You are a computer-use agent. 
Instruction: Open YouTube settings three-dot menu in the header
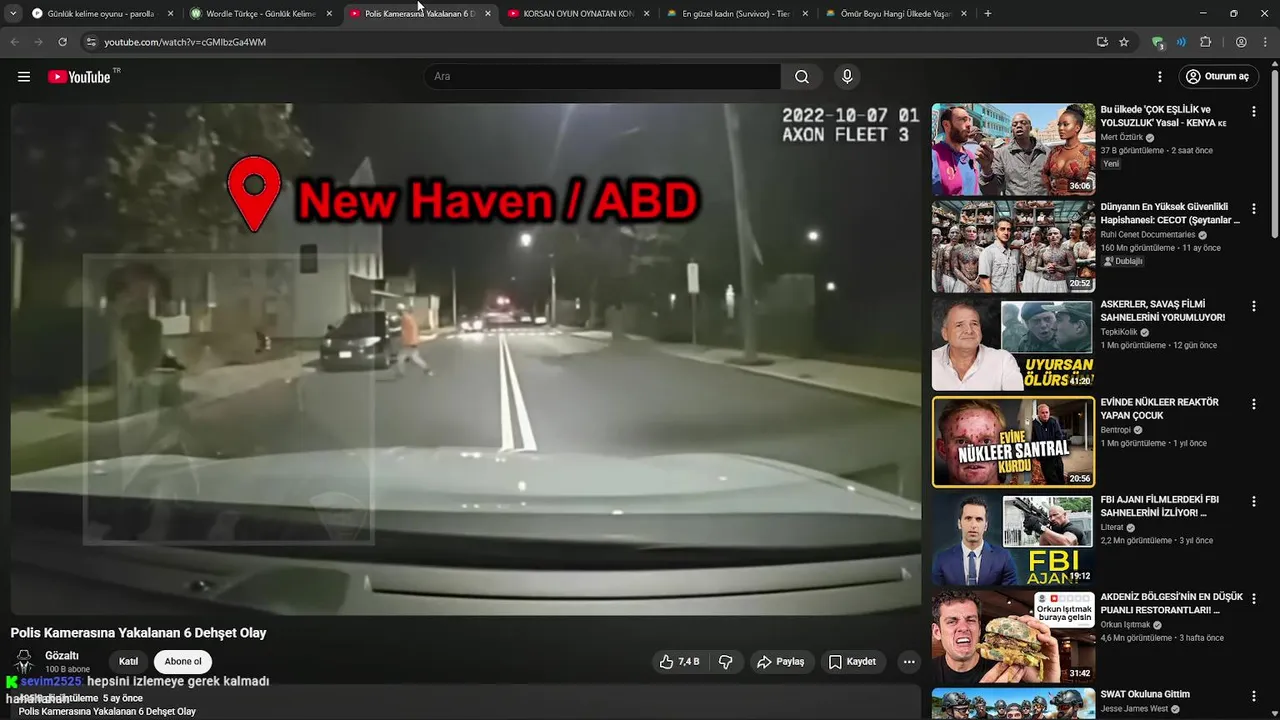pos(1160,77)
